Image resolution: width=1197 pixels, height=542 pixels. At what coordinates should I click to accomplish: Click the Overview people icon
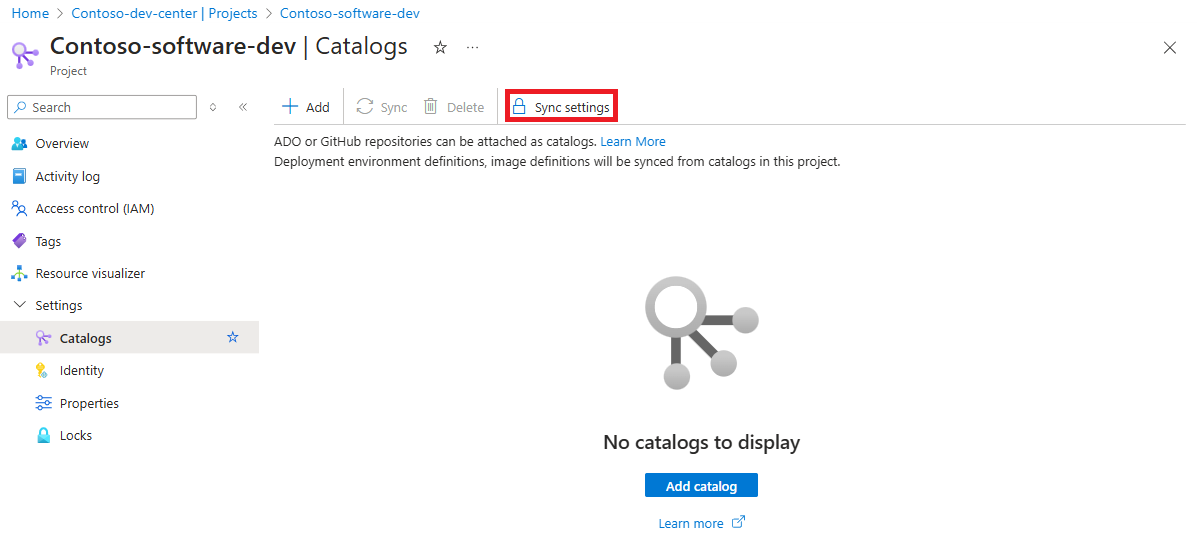20,144
